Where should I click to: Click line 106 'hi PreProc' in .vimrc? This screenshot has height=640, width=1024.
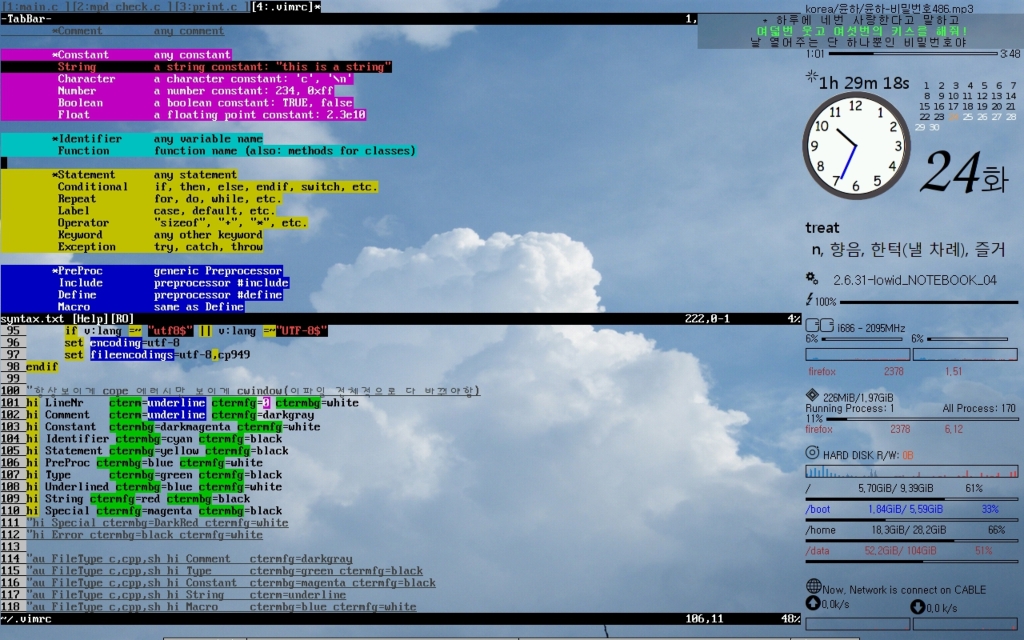pos(144,463)
